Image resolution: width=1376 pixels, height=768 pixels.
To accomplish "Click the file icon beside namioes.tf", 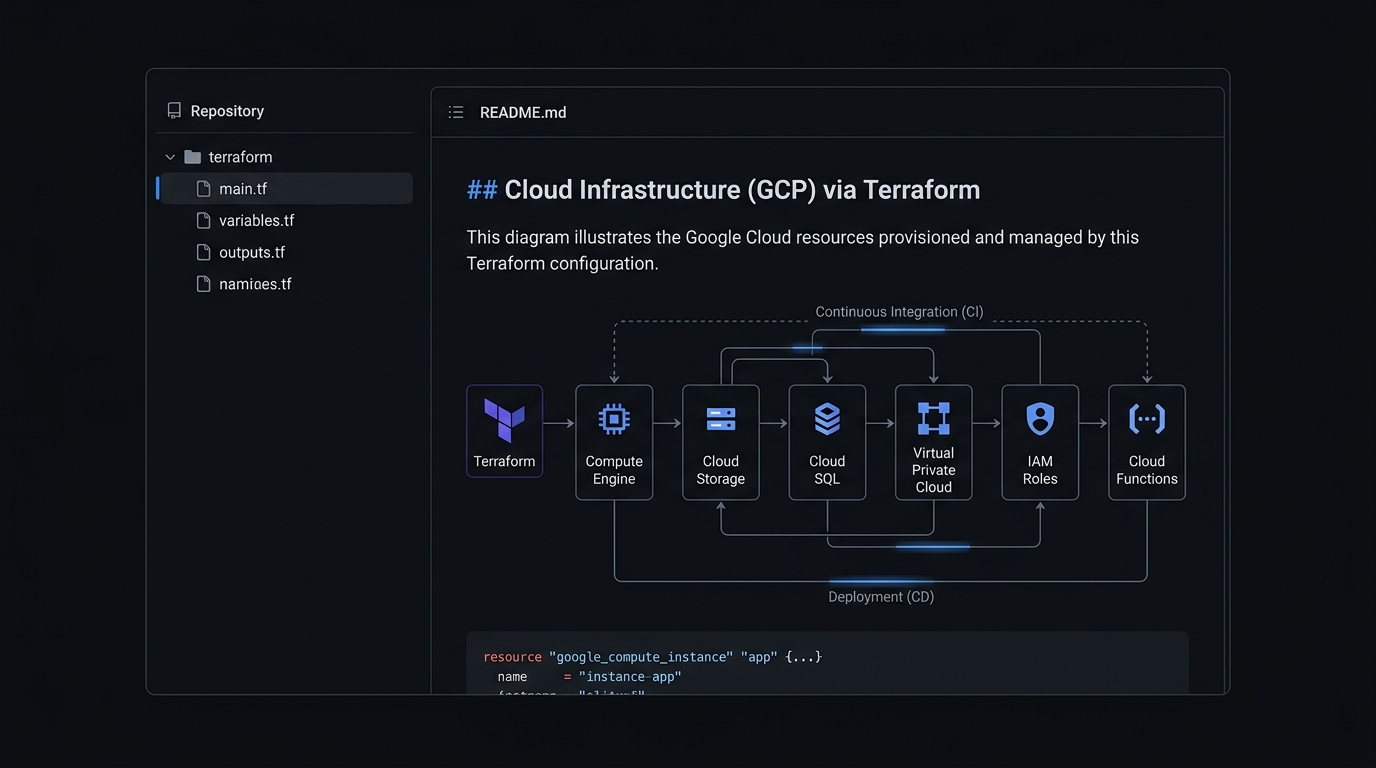I will coord(204,285).
